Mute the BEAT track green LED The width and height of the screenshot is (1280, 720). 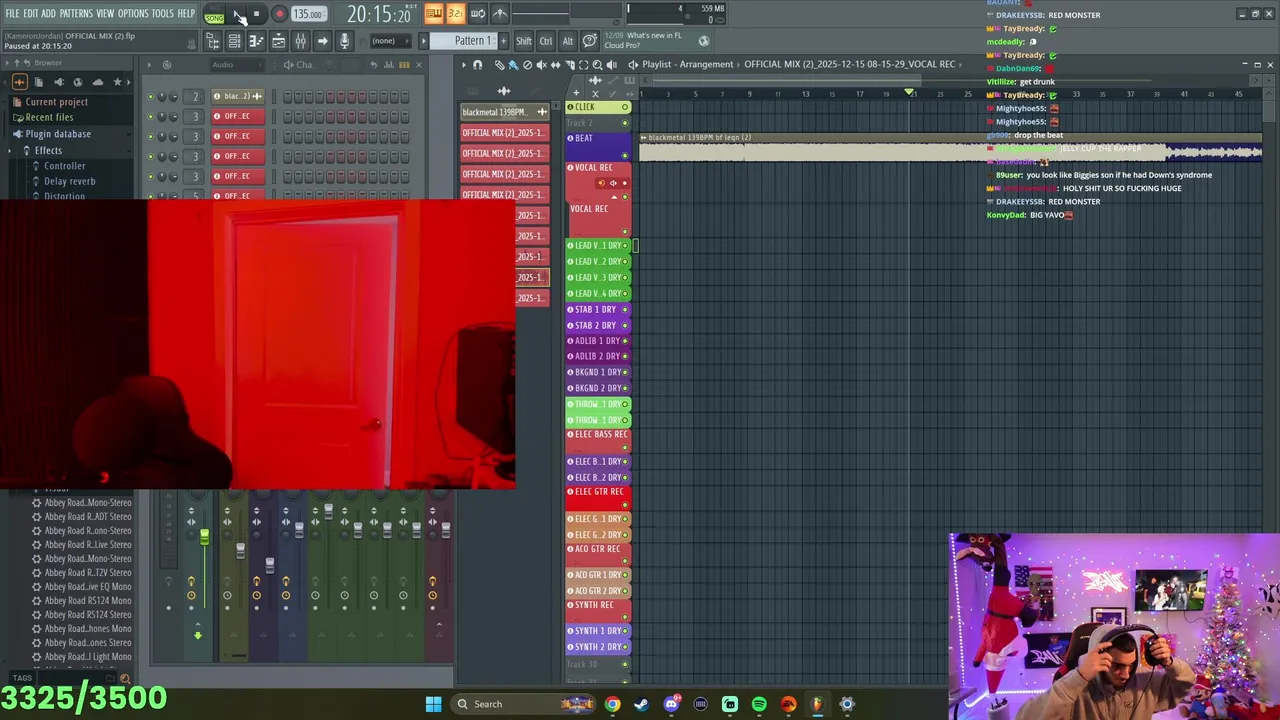(x=625, y=155)
